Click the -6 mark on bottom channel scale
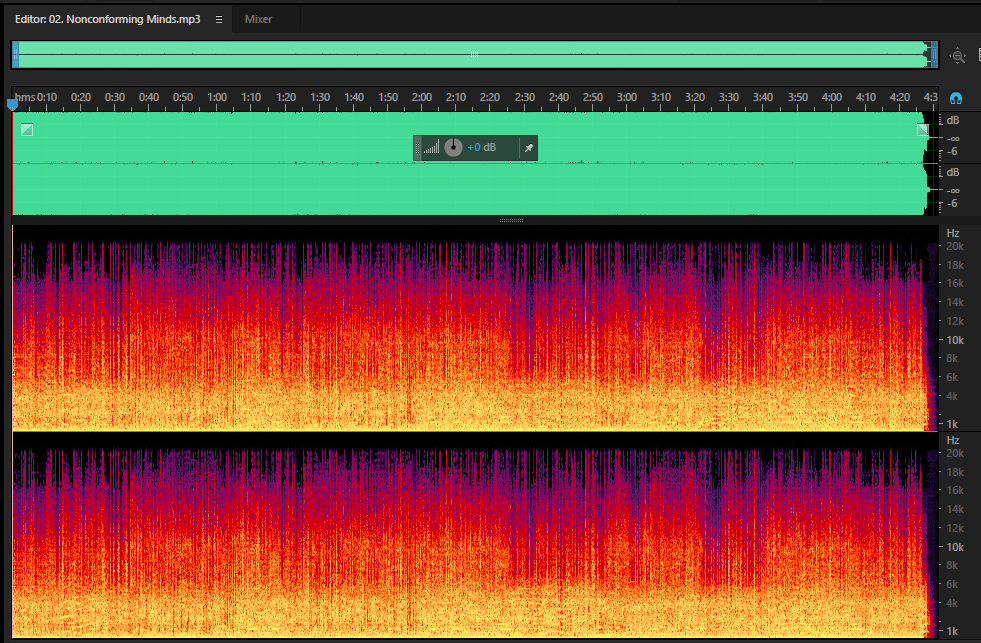981x643 pixels. [x=952, y=203]
